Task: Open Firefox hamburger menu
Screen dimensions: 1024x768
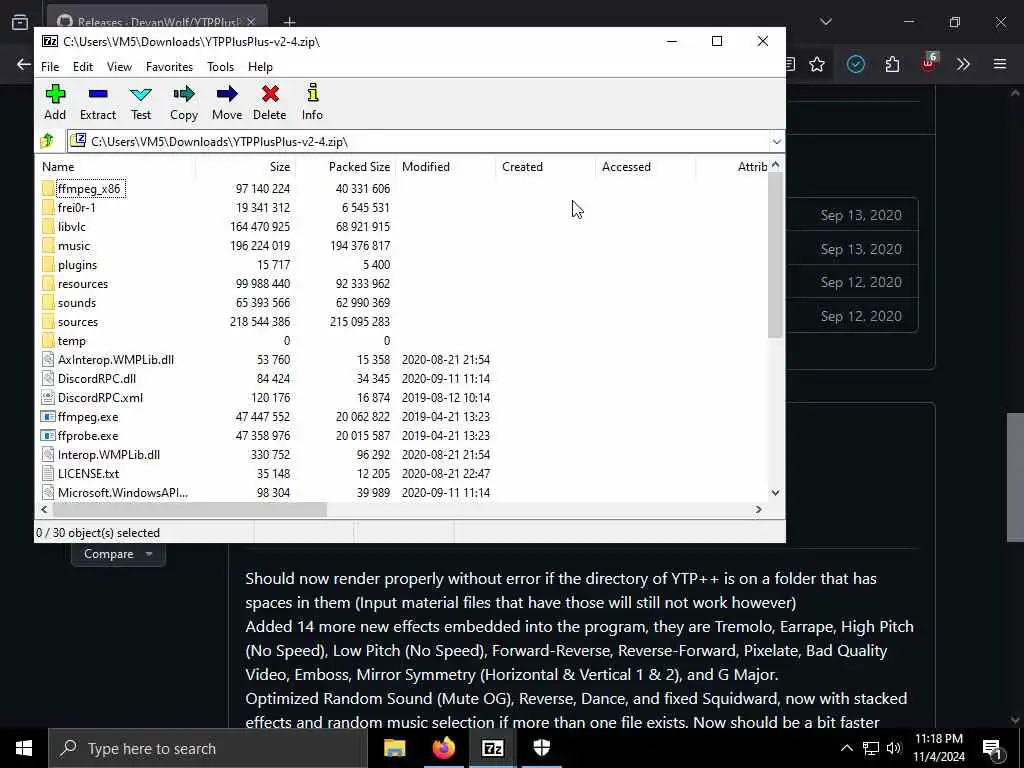Action: click(x=999, y=64)
